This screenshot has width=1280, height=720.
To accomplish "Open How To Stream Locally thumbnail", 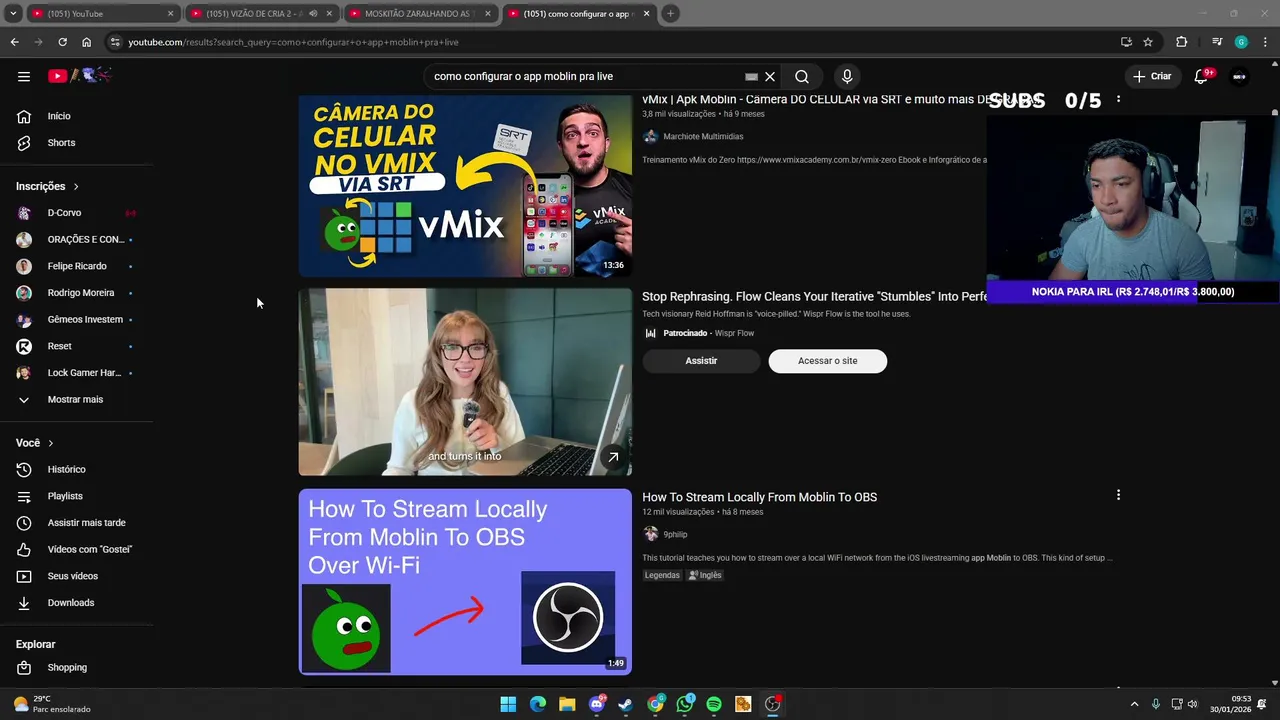I will click(x=465, y=582).
